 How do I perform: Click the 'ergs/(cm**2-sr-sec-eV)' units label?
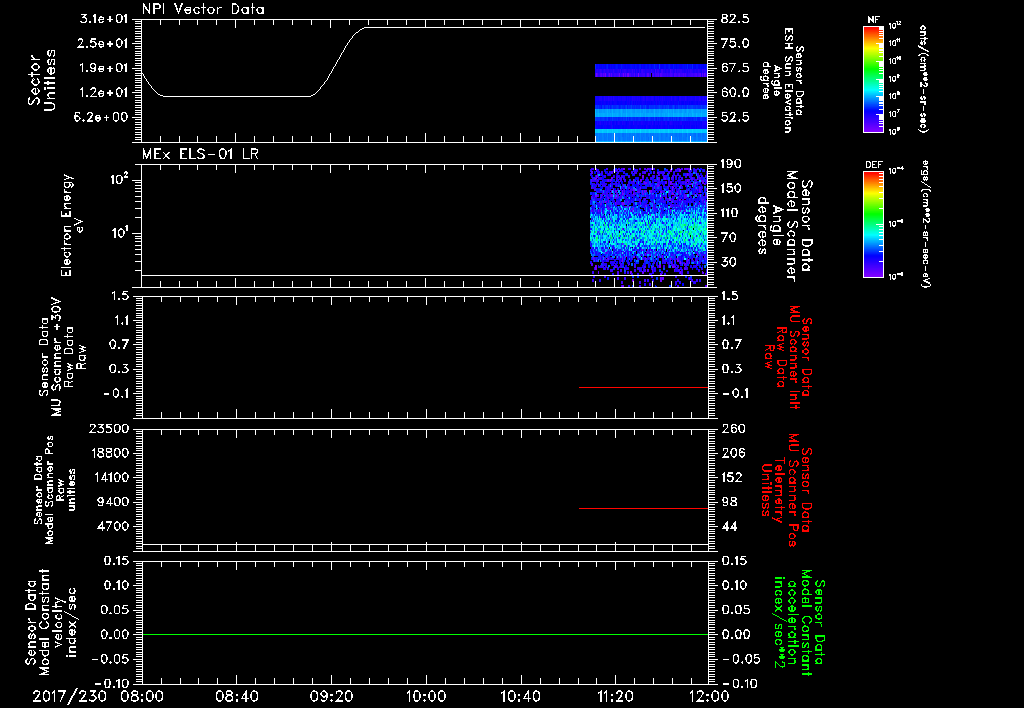[x=927, y=224]
